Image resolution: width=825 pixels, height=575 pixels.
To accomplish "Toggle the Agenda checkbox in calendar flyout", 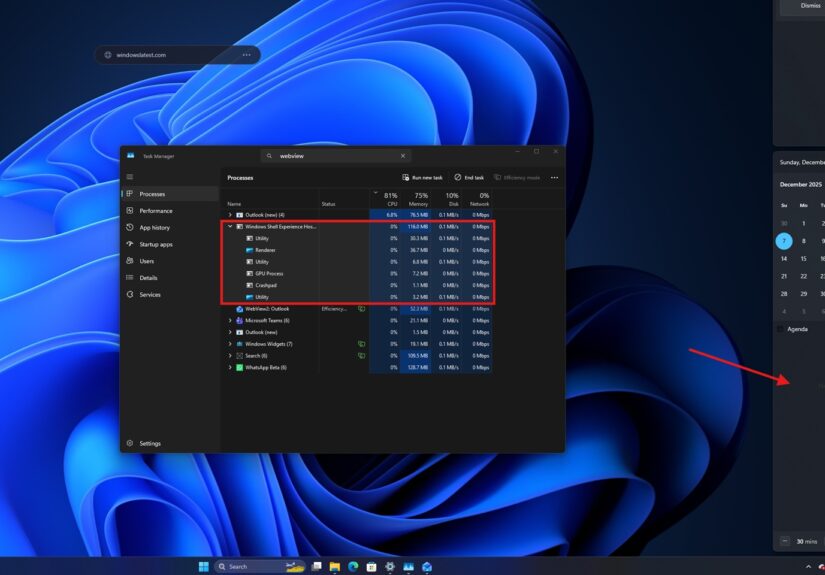I will [780, 329].
